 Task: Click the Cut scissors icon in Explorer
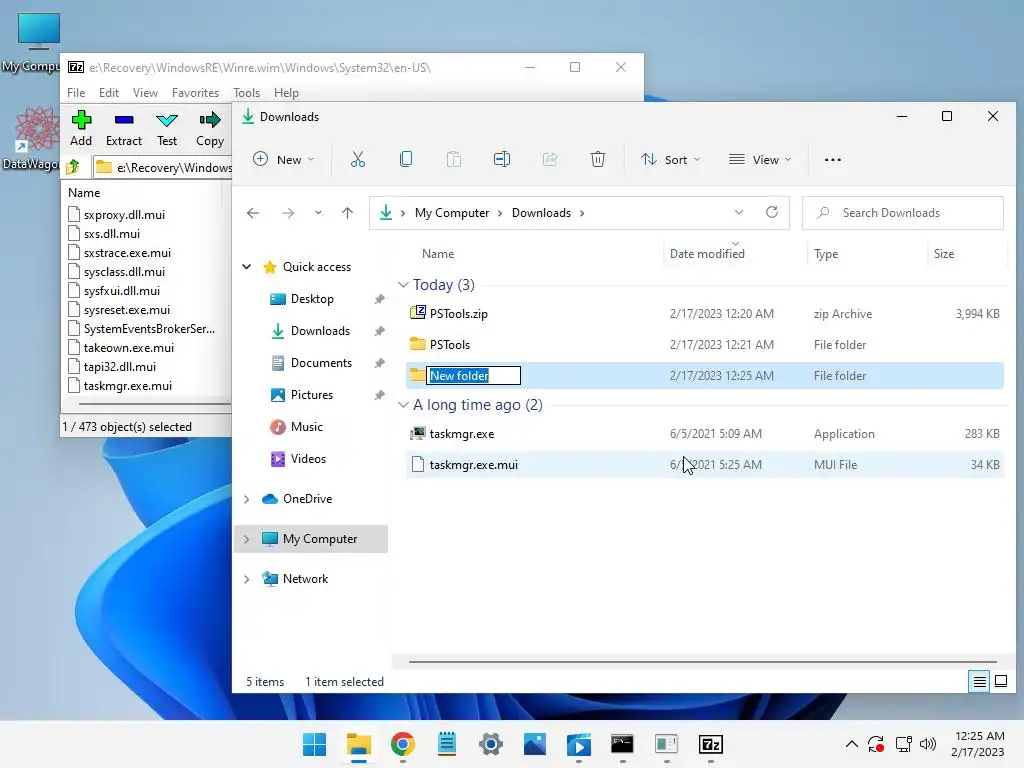(x=358, y=159)
